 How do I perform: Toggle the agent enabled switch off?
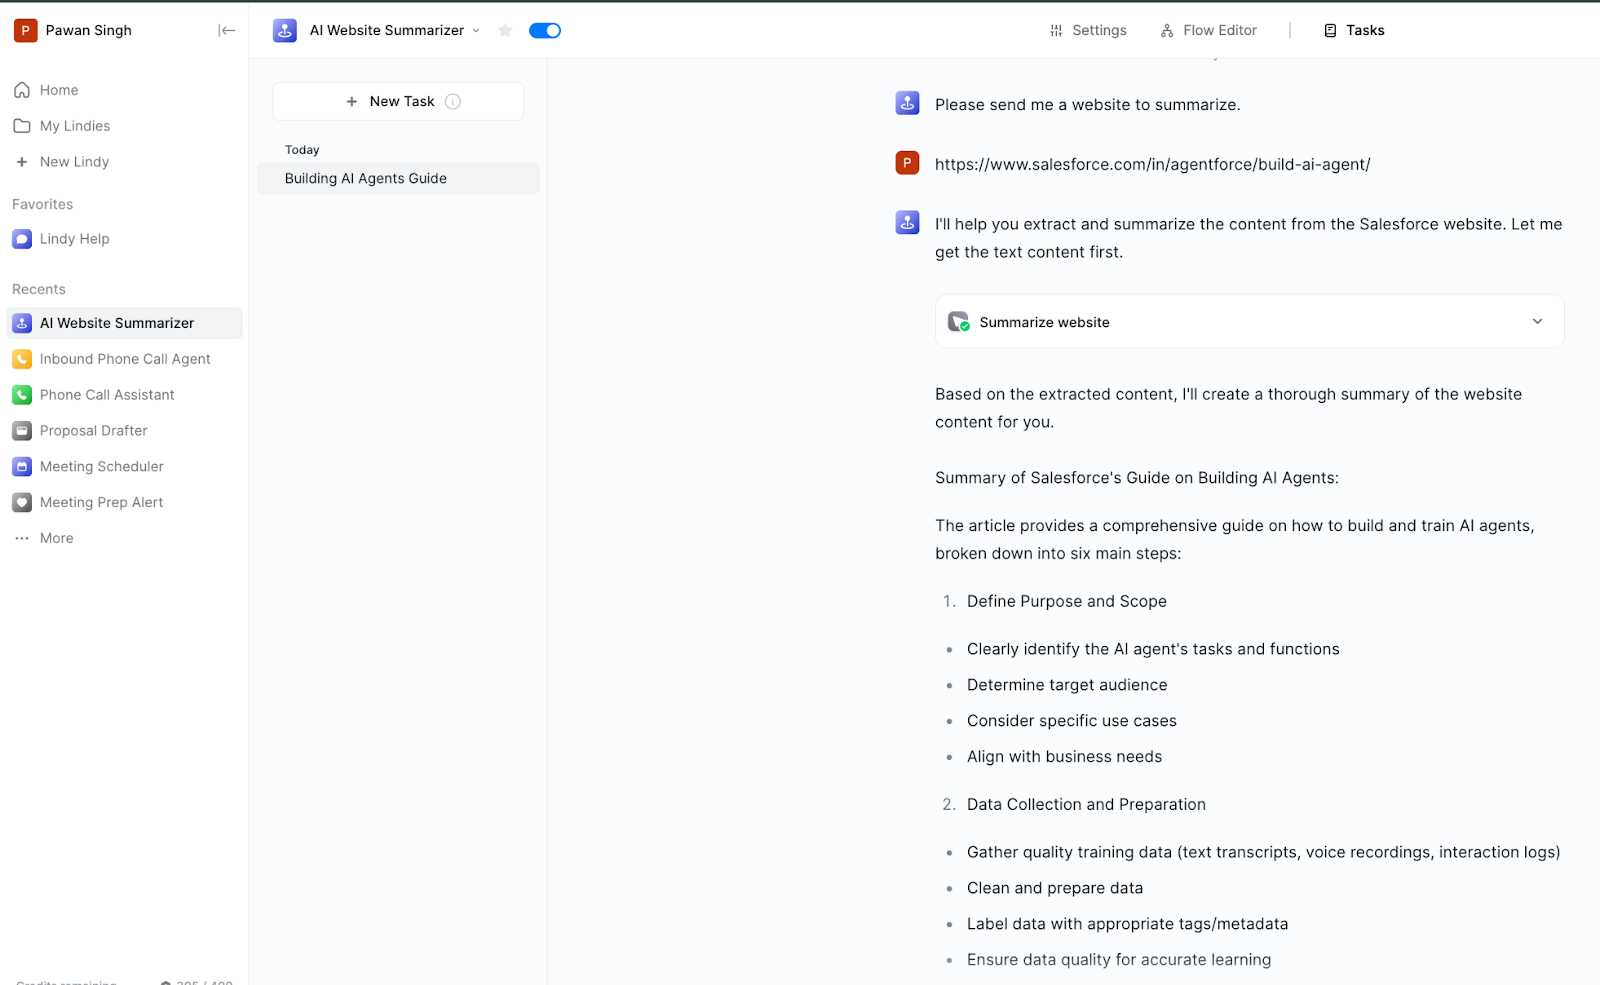tap(545, 30)
